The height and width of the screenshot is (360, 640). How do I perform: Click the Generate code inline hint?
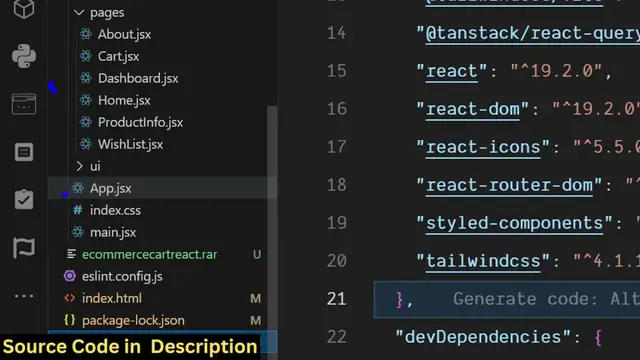(546, 299)
